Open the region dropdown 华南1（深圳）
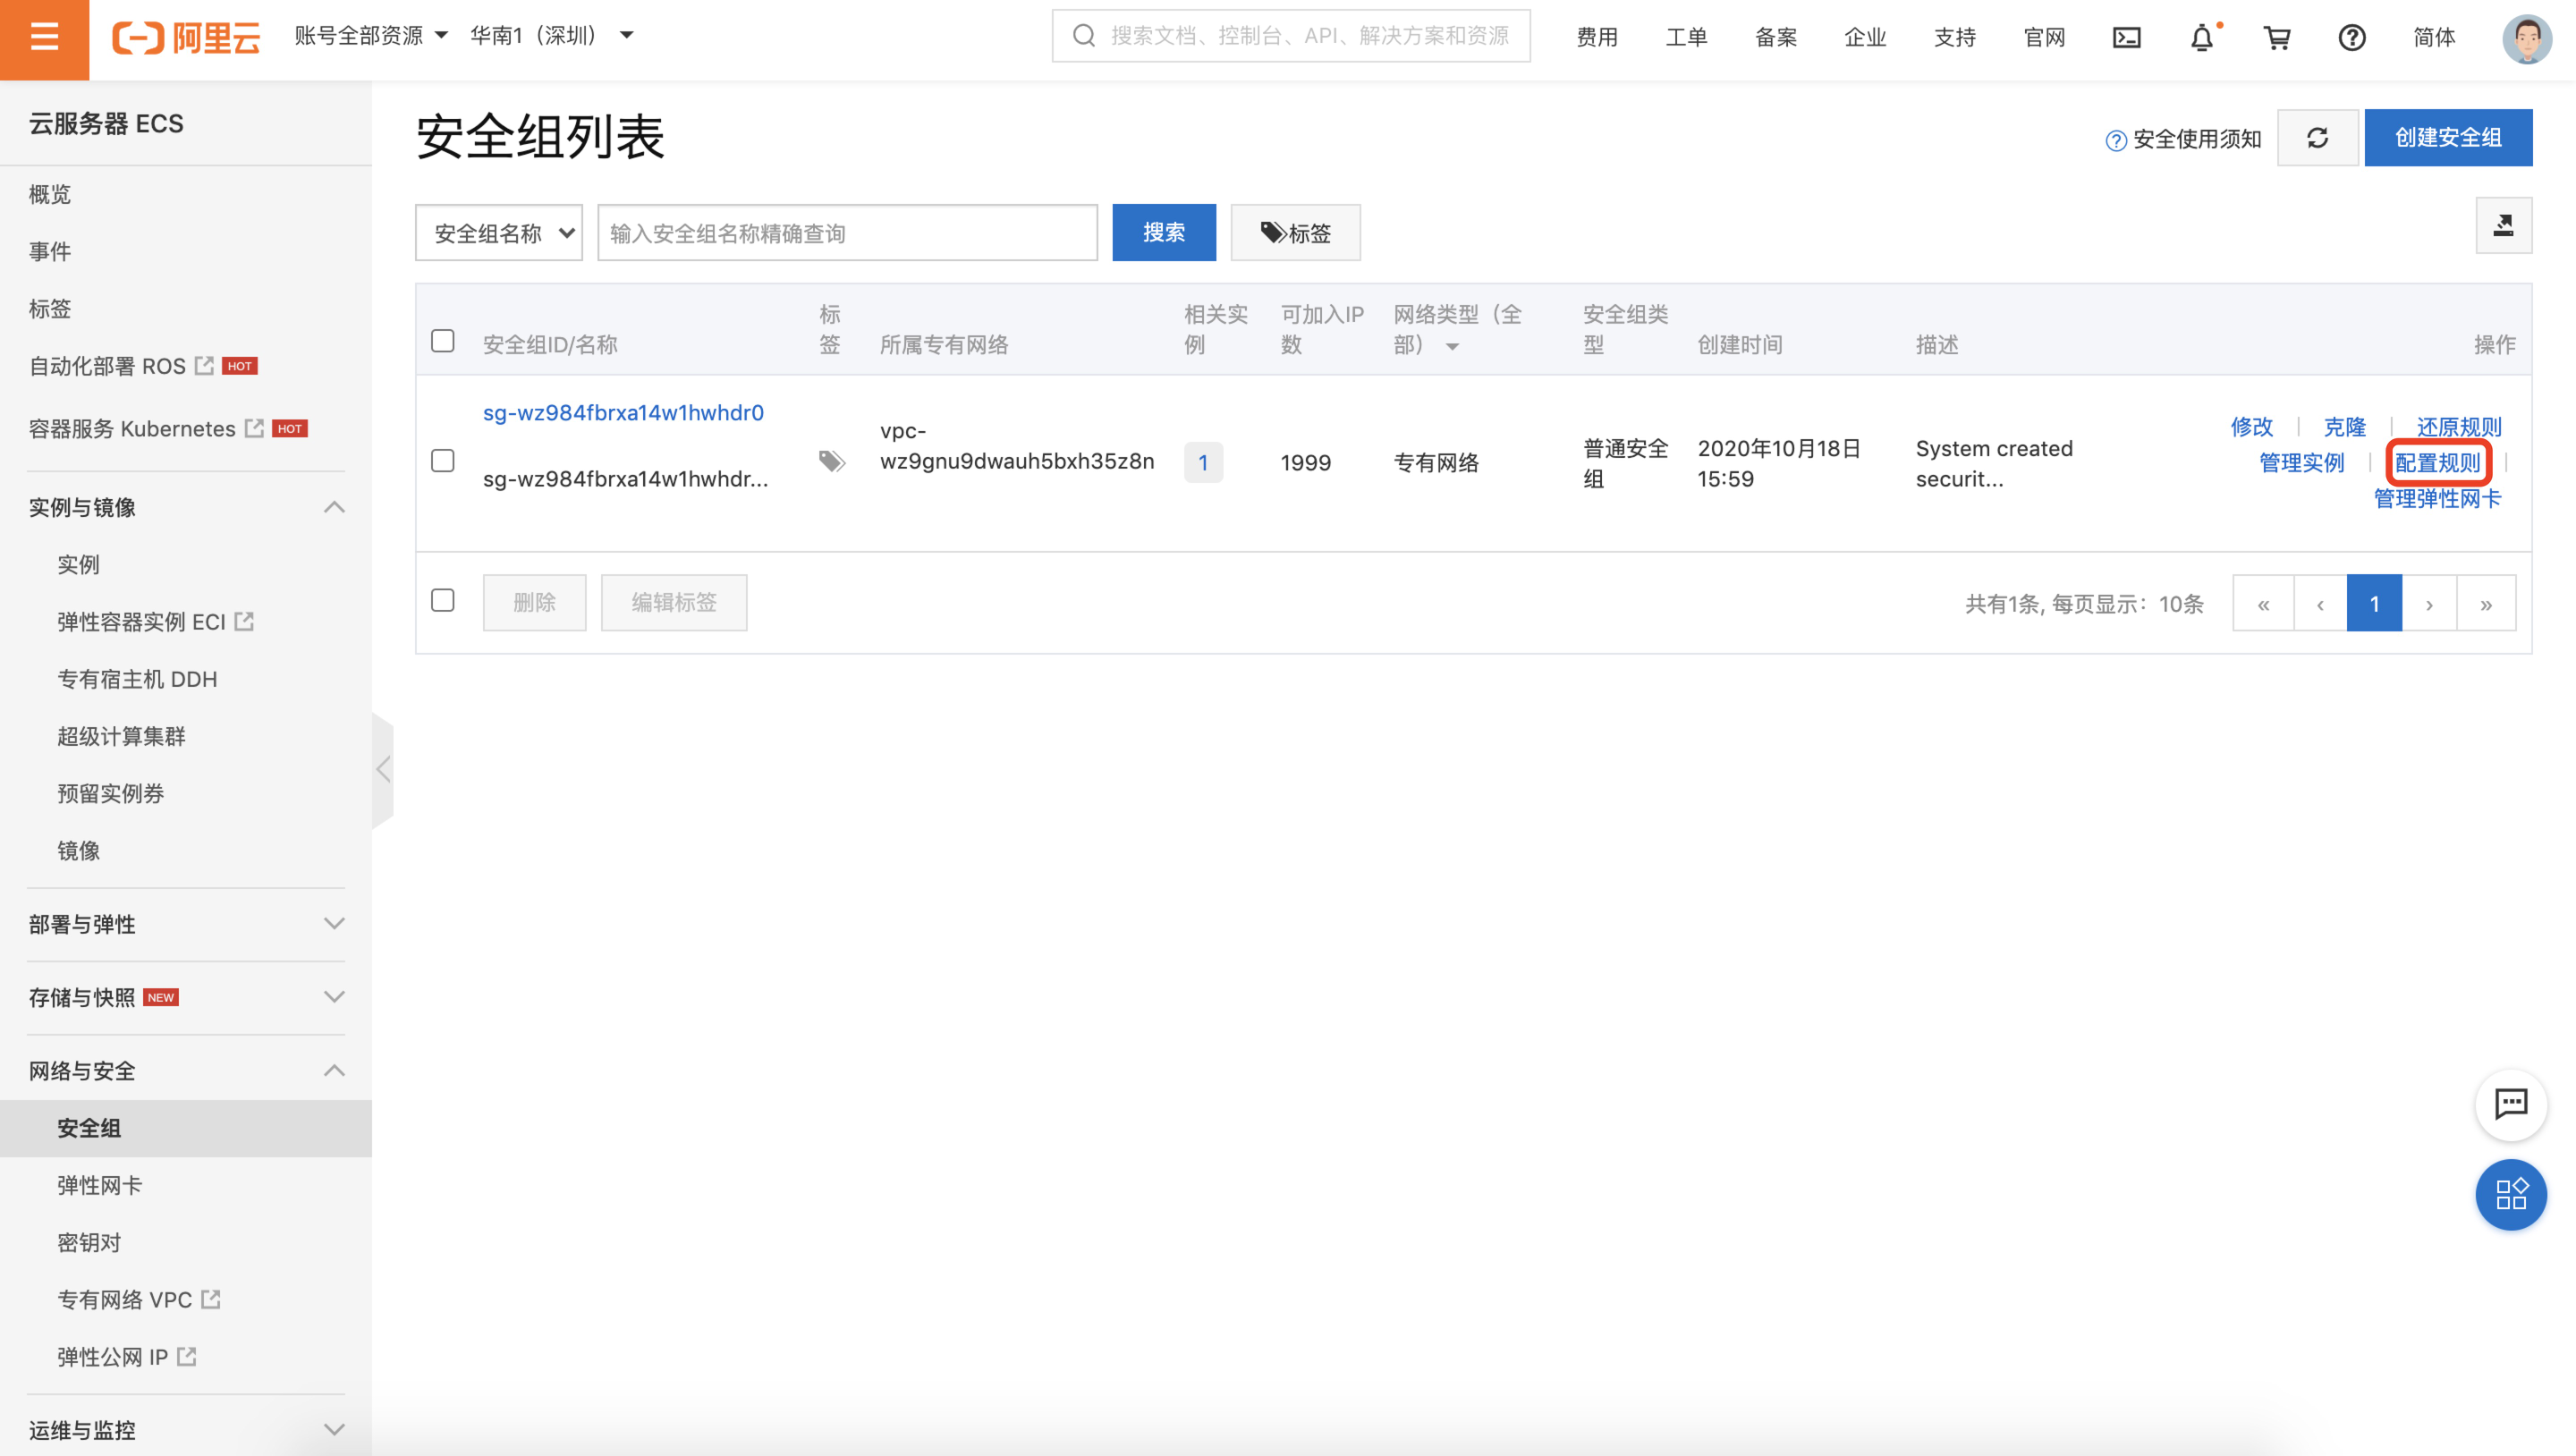 coord(552,36)
